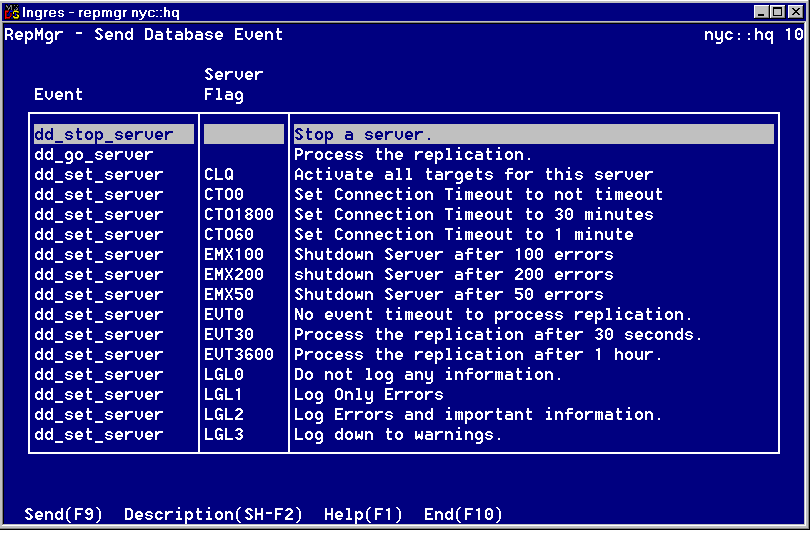The image size is (812, 534).
Task: Open Description(SH-F2) menu option
Action: coord(213,515)
